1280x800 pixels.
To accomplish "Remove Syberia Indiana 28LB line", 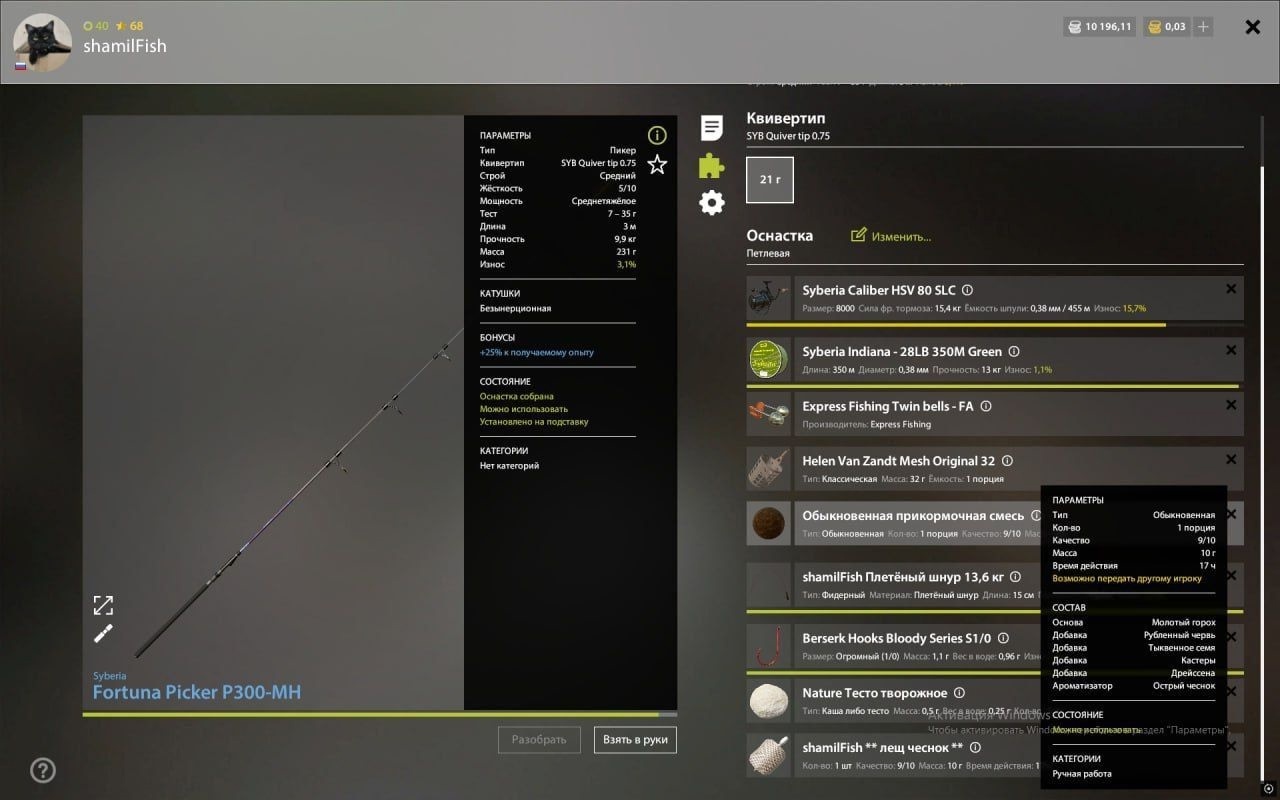I will (1231, 351).
